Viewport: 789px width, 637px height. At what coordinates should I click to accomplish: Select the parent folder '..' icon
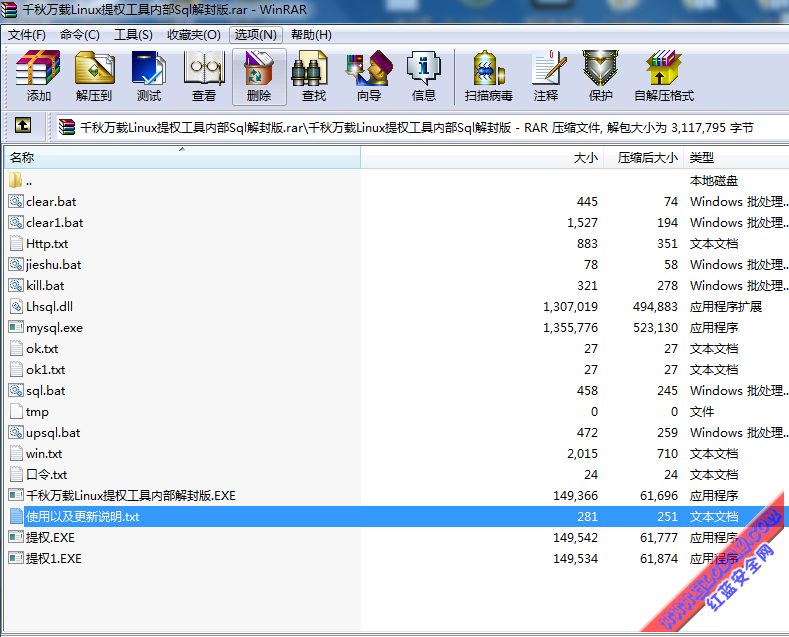[16, 180]
